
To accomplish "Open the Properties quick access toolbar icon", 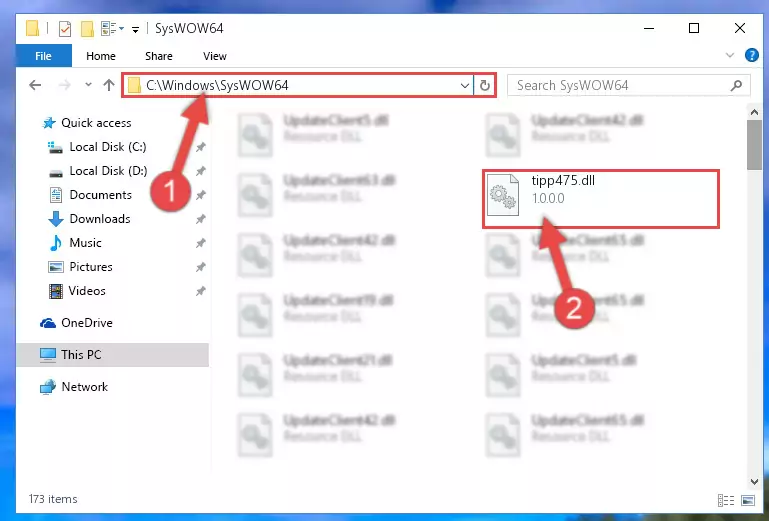I will coord(65,28).
